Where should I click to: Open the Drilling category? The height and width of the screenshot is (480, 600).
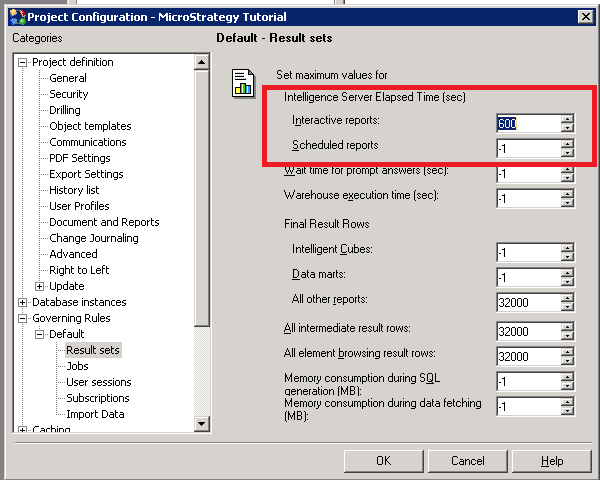(x=65, y=110)
